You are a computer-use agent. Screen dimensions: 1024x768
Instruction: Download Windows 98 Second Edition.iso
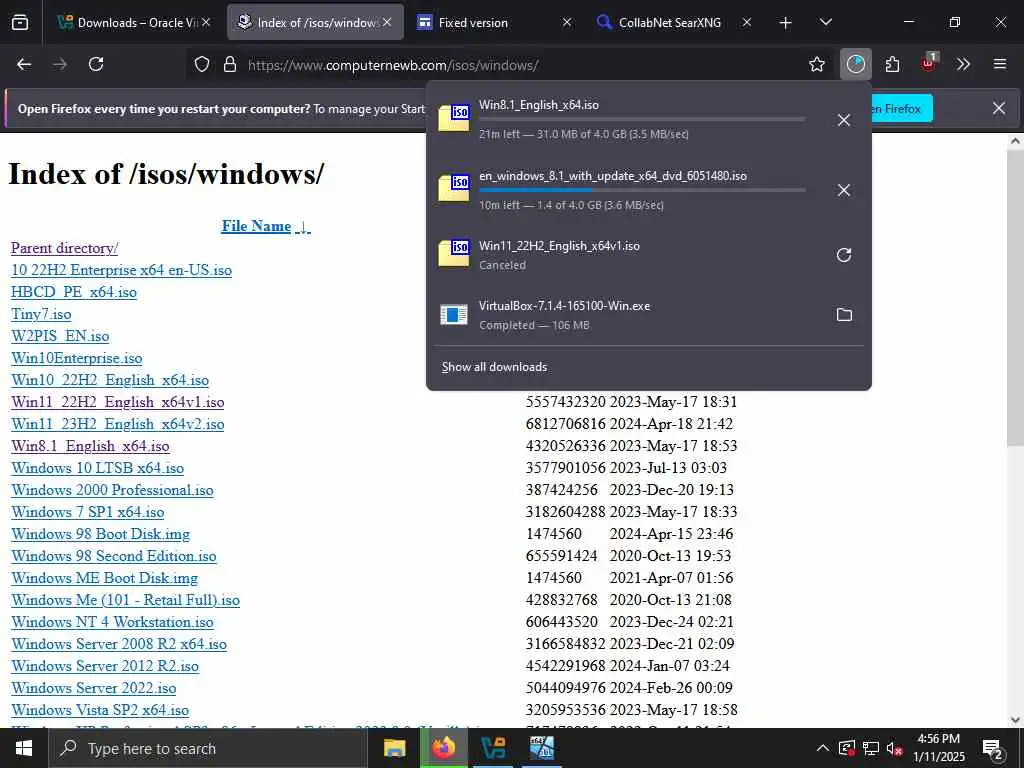click(x=114, y=556)
